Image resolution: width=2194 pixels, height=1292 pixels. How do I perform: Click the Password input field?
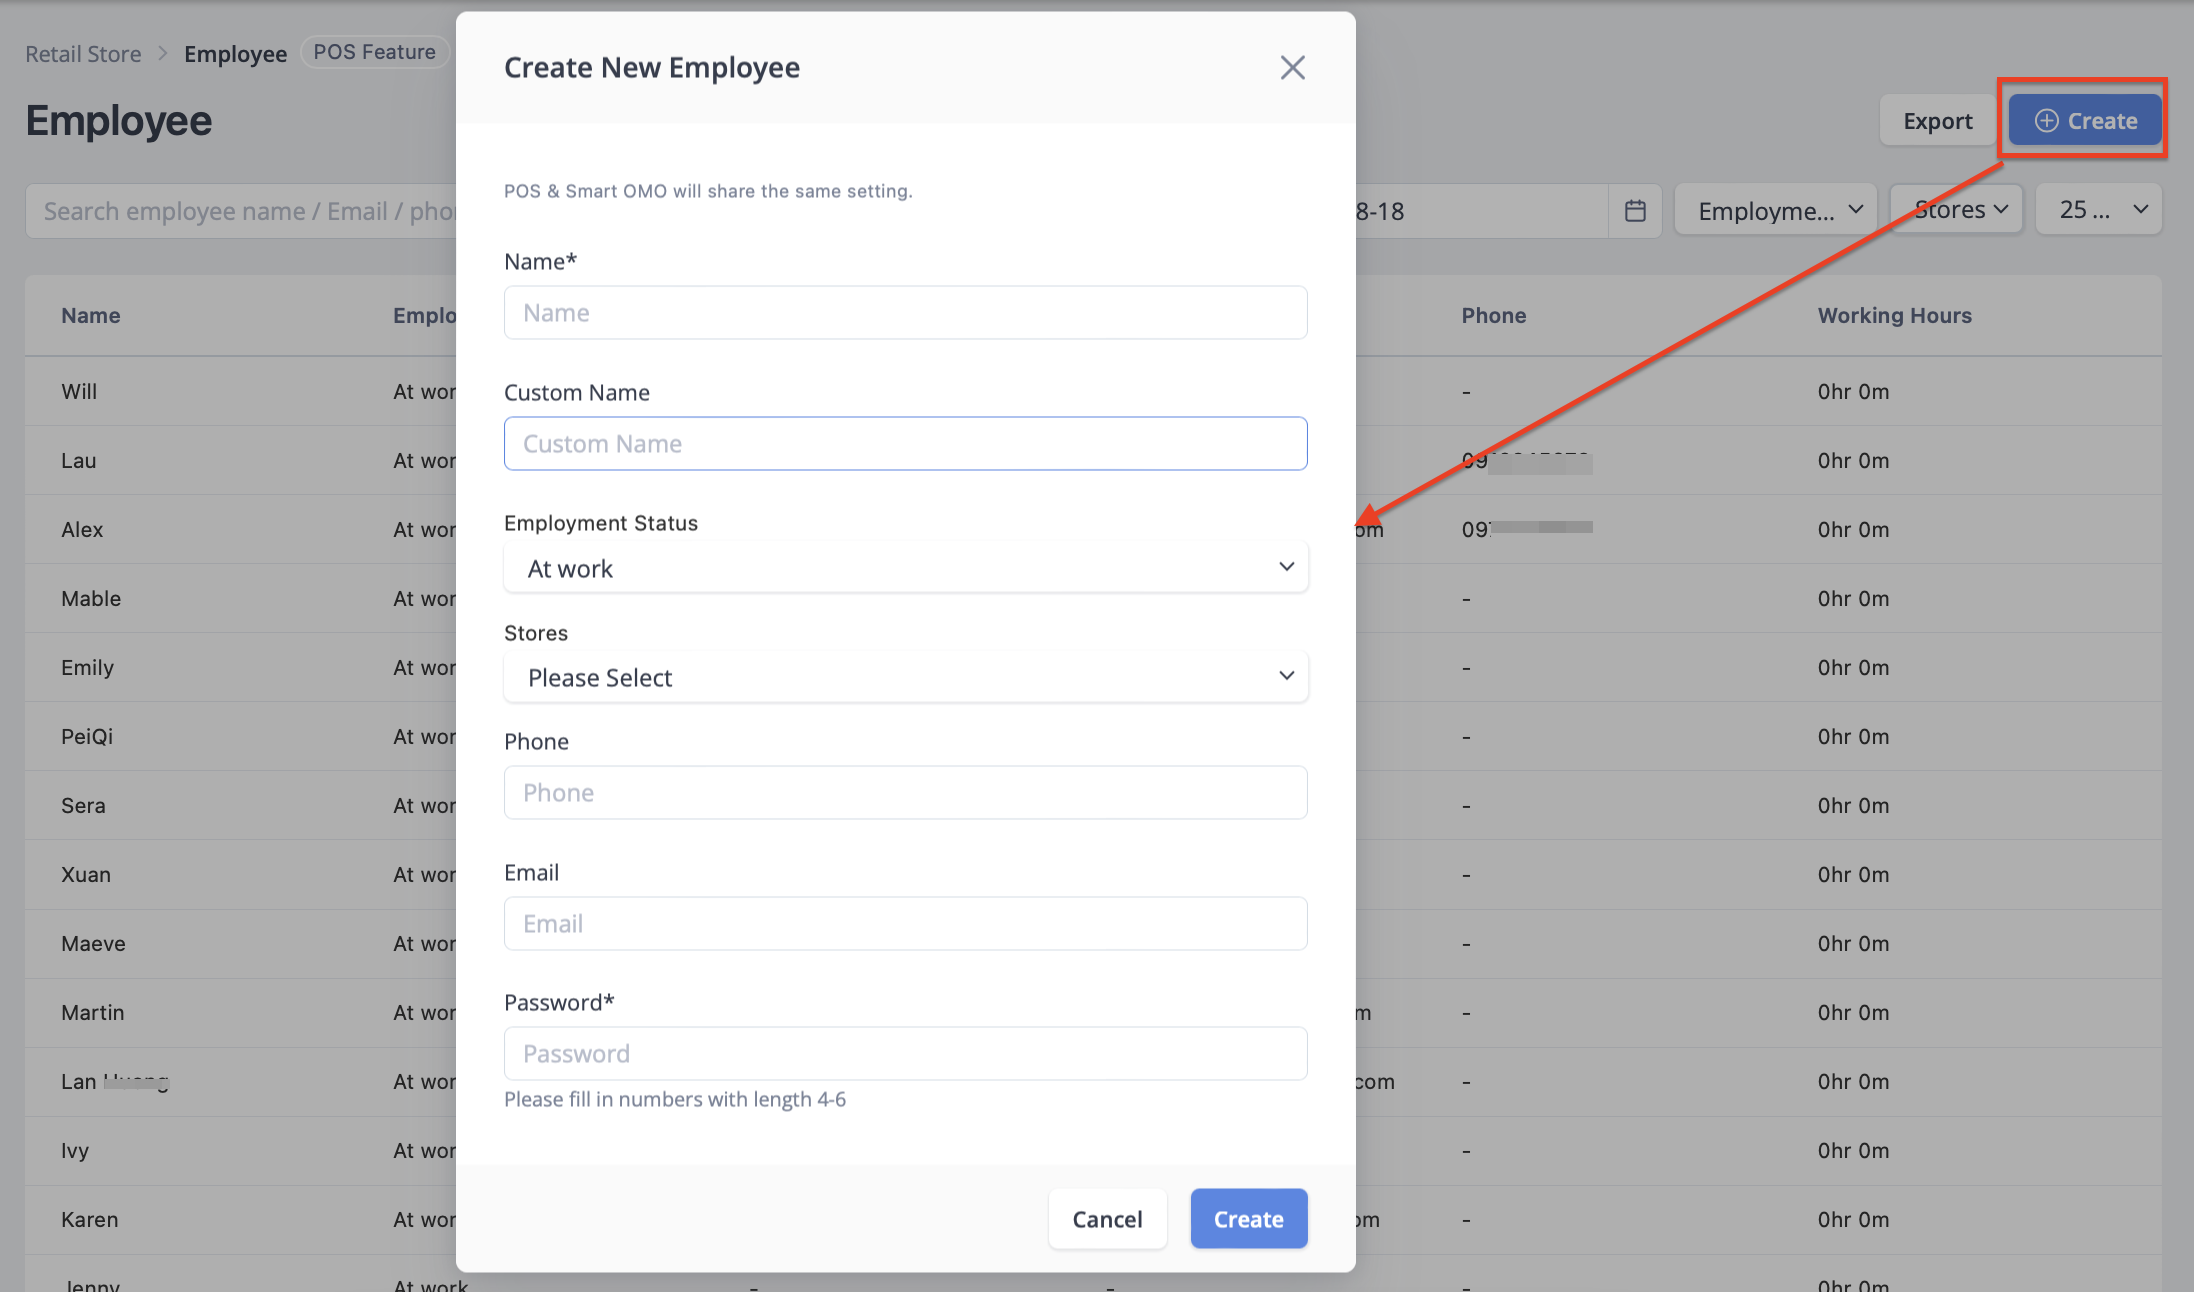click(x=905, y=1054)
